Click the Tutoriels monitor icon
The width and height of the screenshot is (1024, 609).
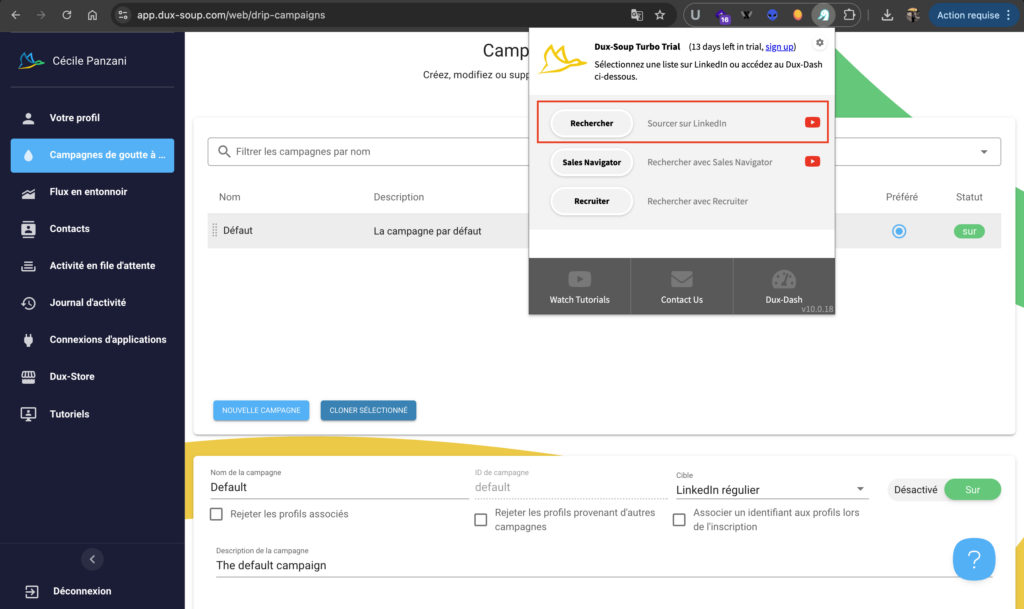(x=28, y=414)
